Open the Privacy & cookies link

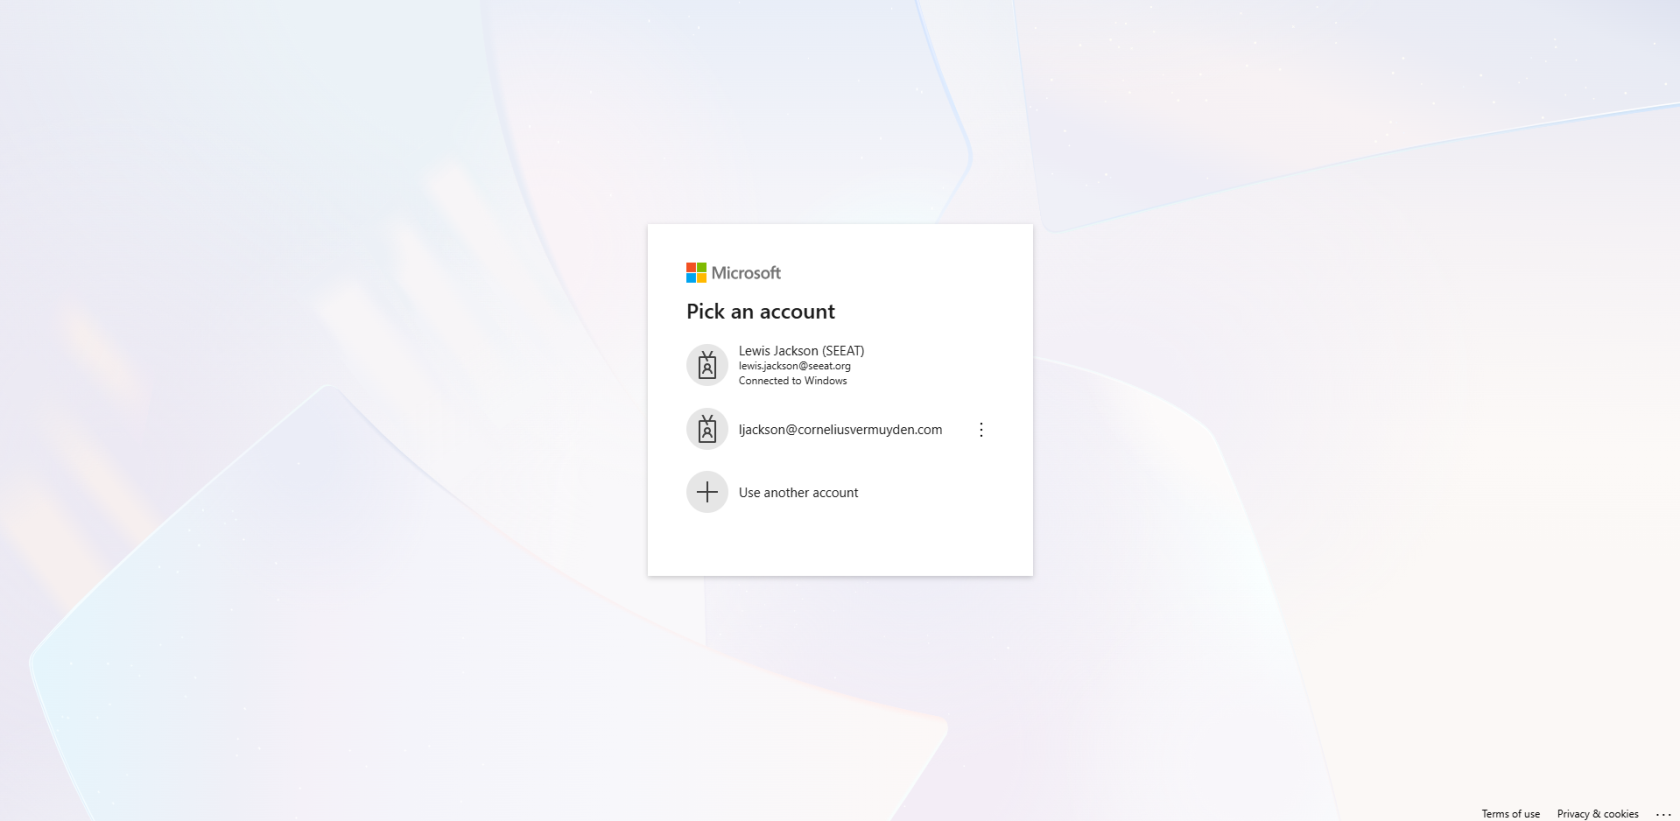(1597, 814)
